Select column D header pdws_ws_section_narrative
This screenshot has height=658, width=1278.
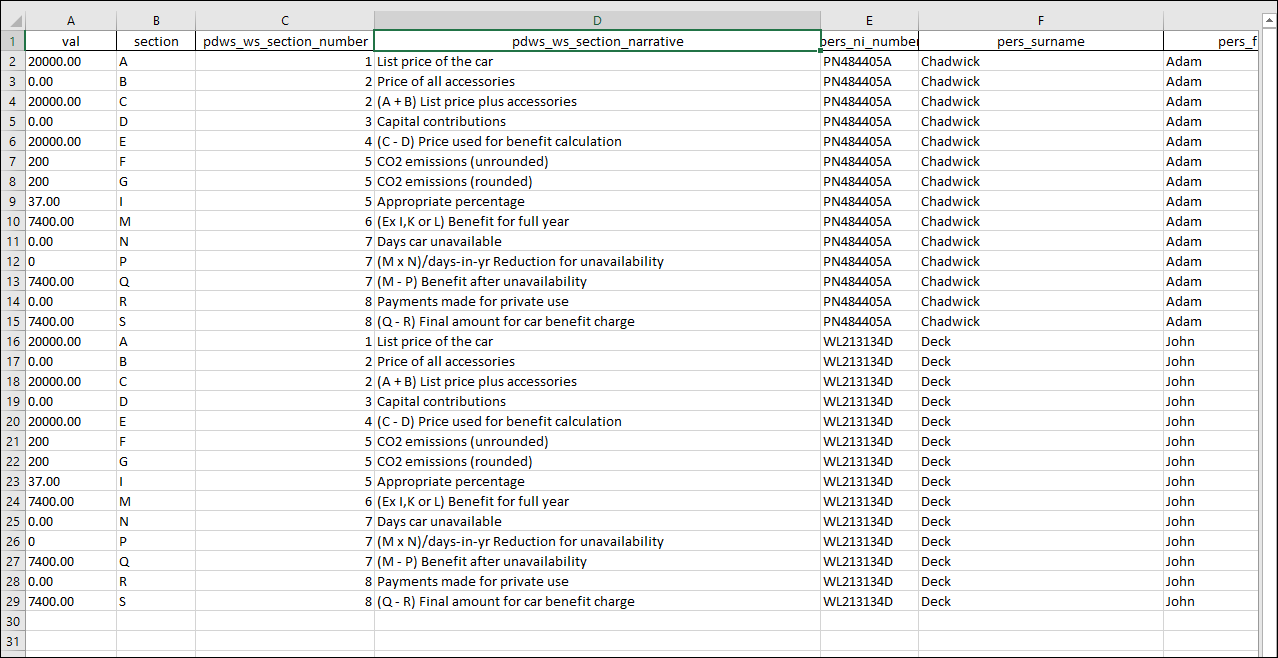tap(597, 20)
